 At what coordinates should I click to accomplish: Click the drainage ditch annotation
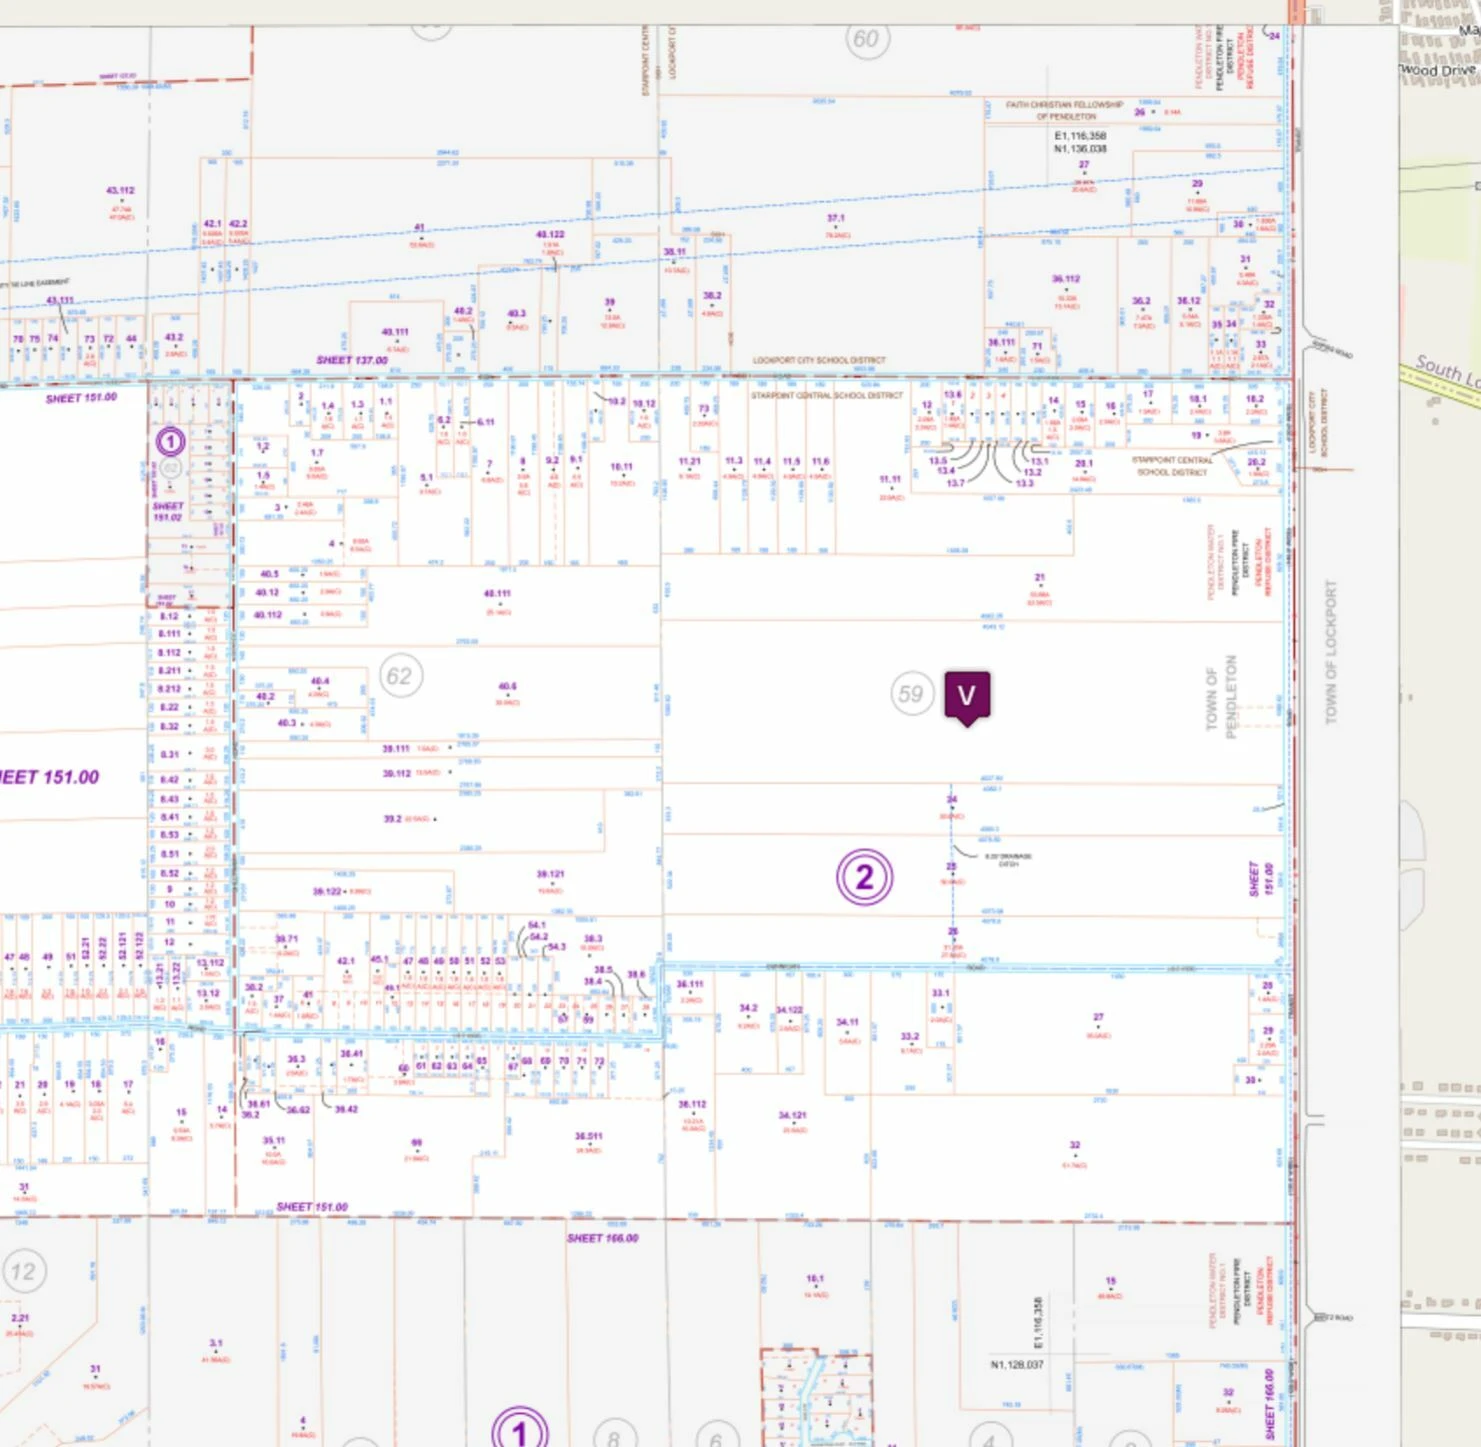[x=1008, y=860]
